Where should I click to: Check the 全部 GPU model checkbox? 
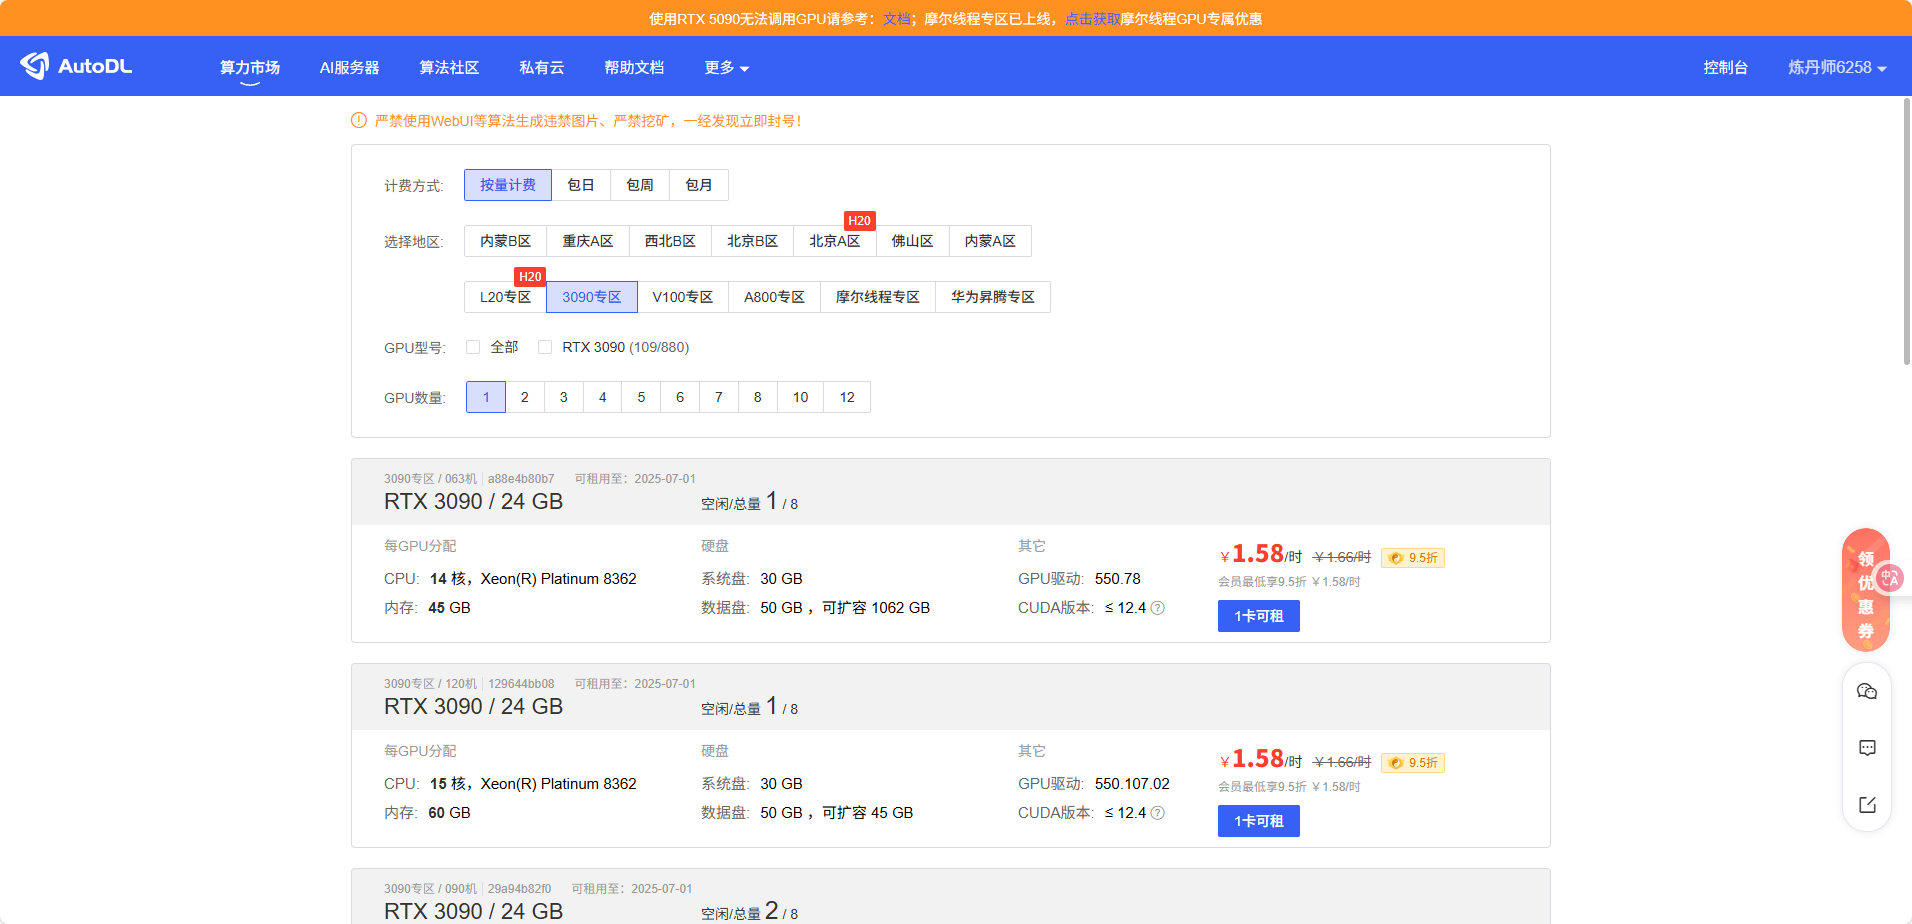point(473,347)
